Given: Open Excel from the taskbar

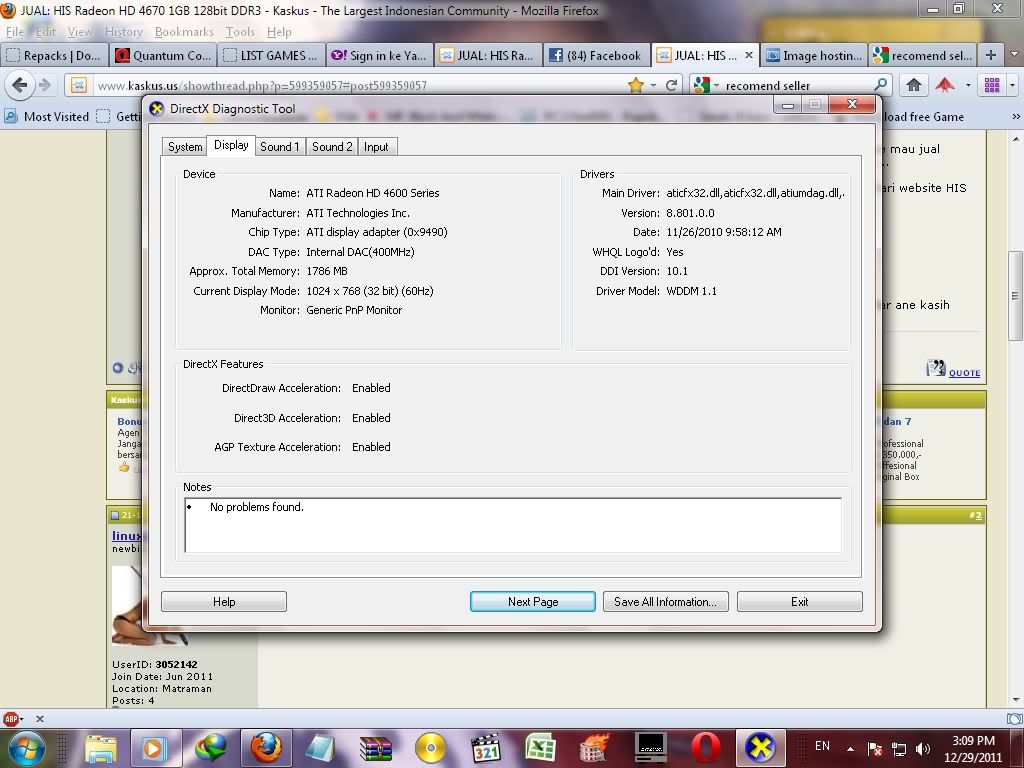Looking at the screenshot, I should click(x=541, y=748).
